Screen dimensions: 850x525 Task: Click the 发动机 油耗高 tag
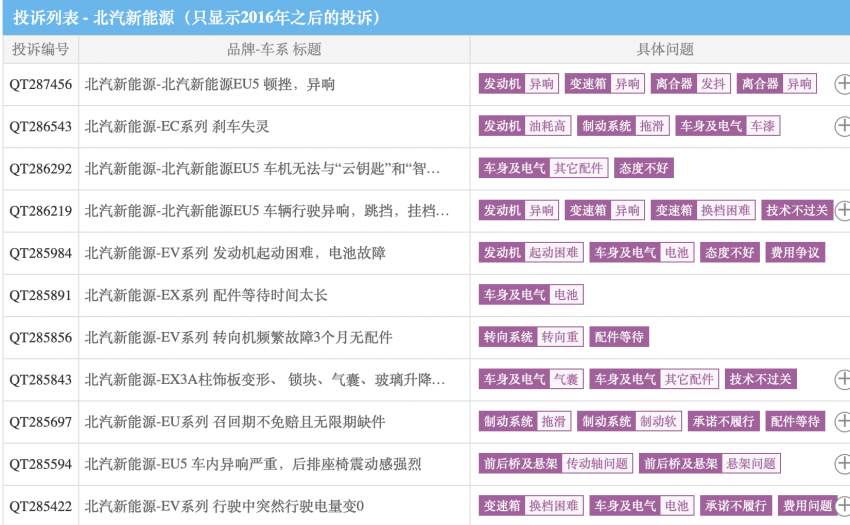(525, 126)
